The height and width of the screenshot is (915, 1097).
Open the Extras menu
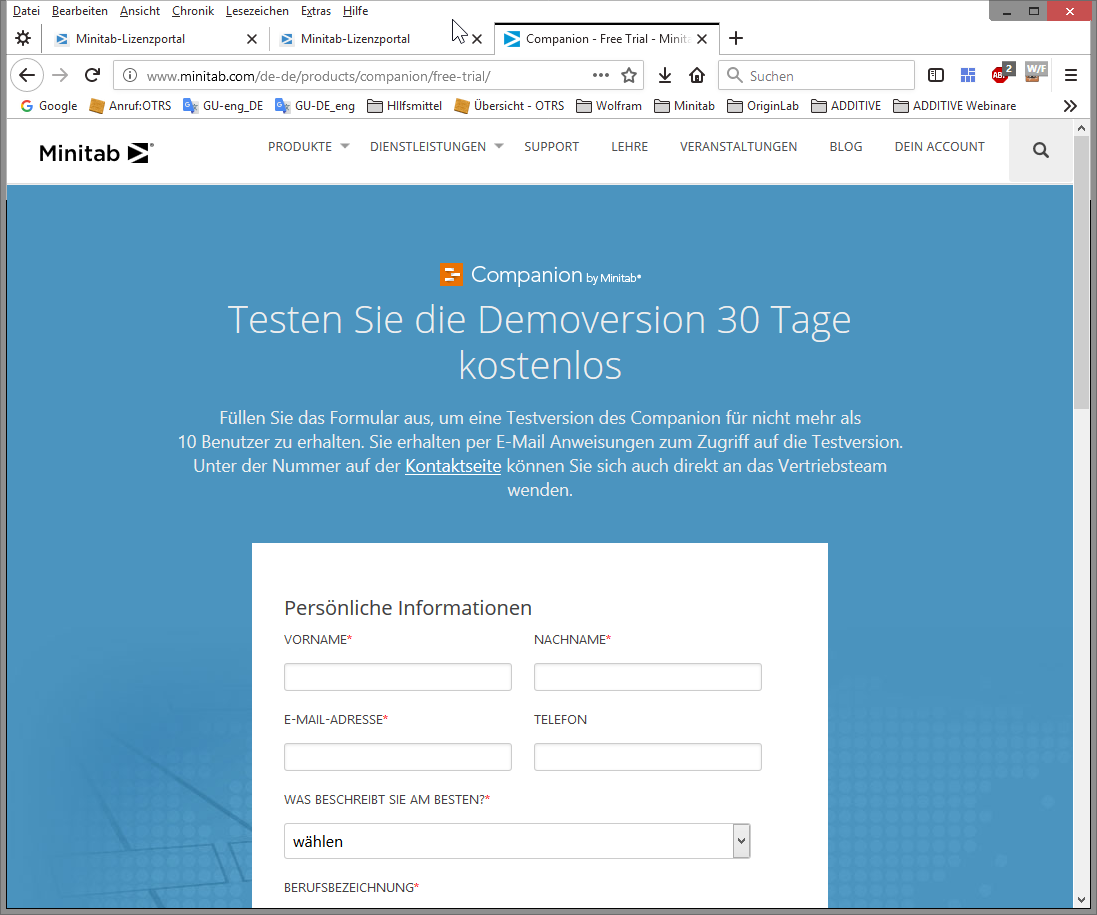316,10
